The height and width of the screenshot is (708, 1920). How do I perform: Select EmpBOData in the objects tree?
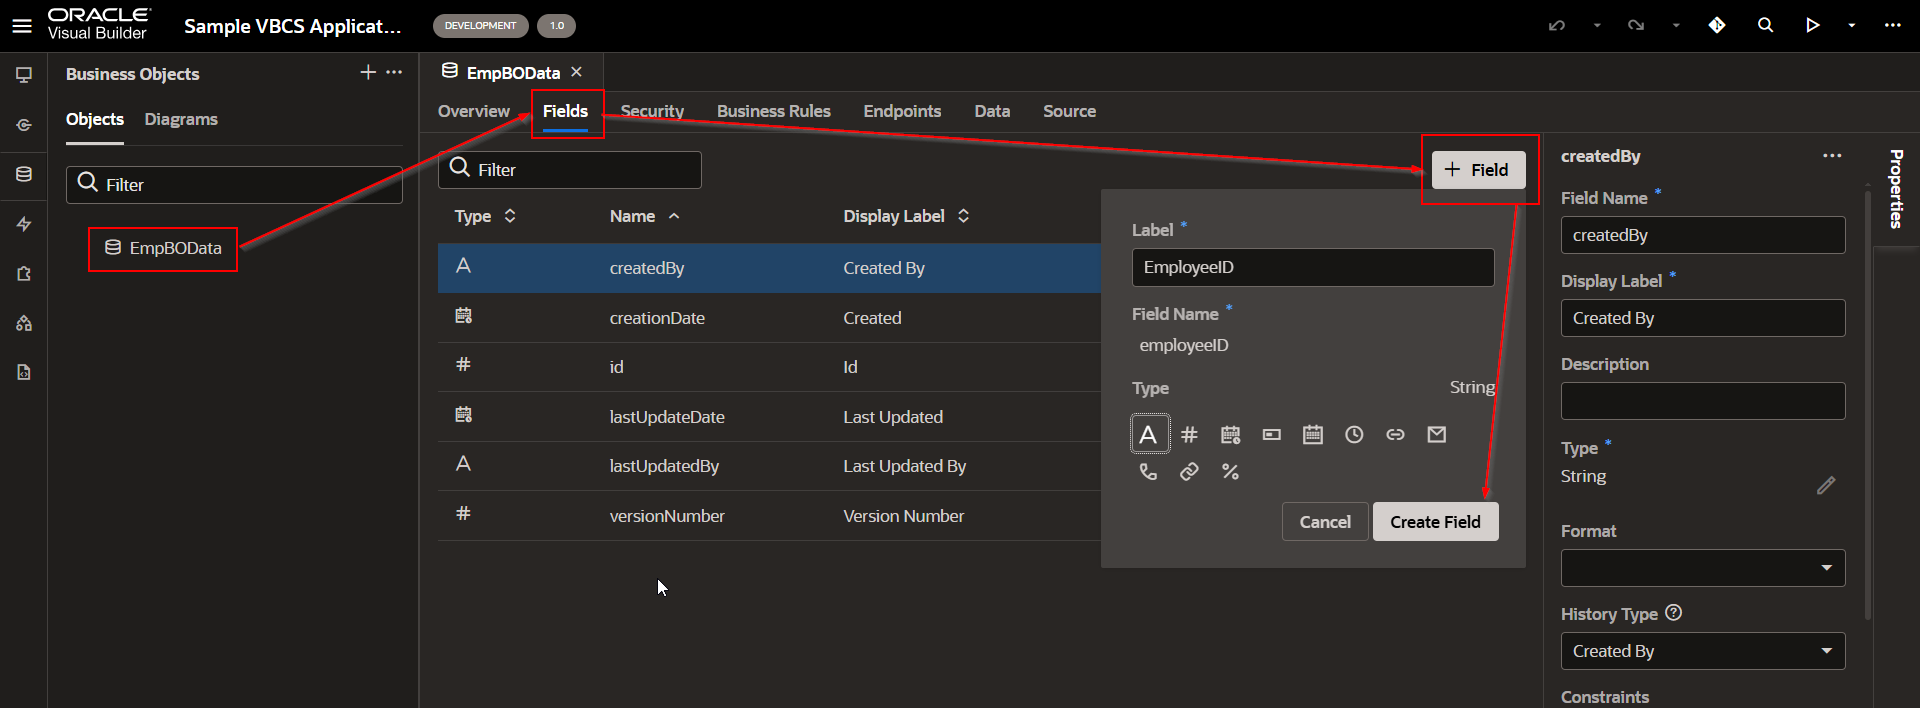pos(164,248)
